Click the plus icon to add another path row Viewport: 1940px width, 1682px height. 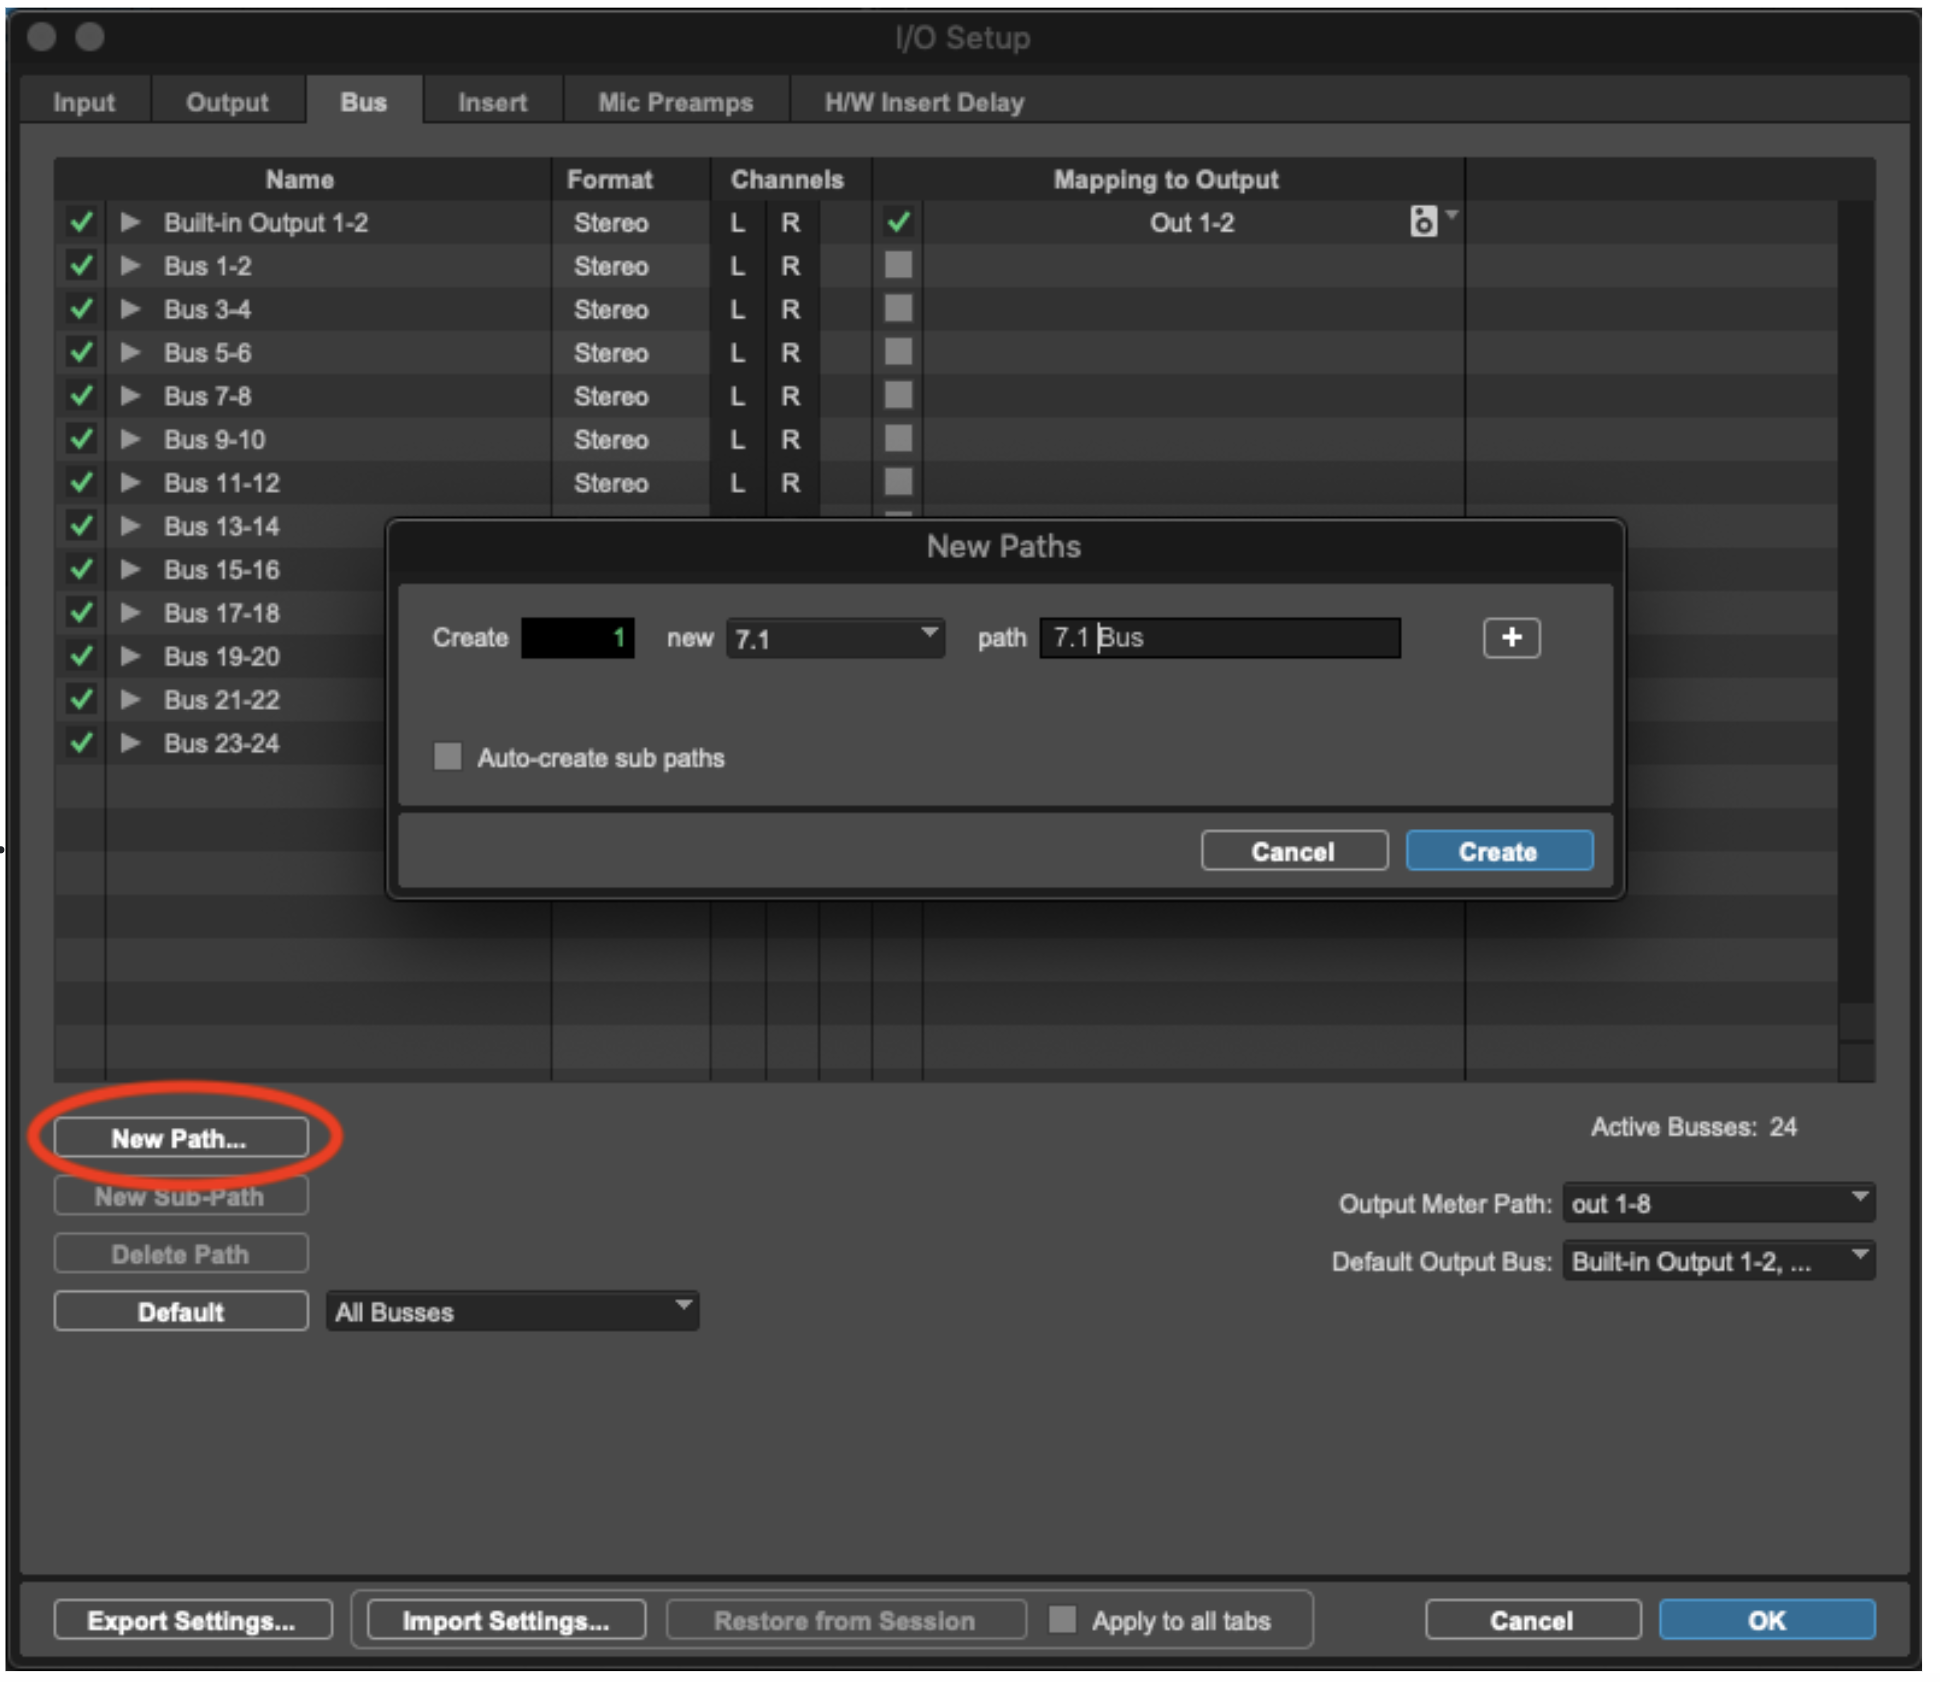point(1511,637)
